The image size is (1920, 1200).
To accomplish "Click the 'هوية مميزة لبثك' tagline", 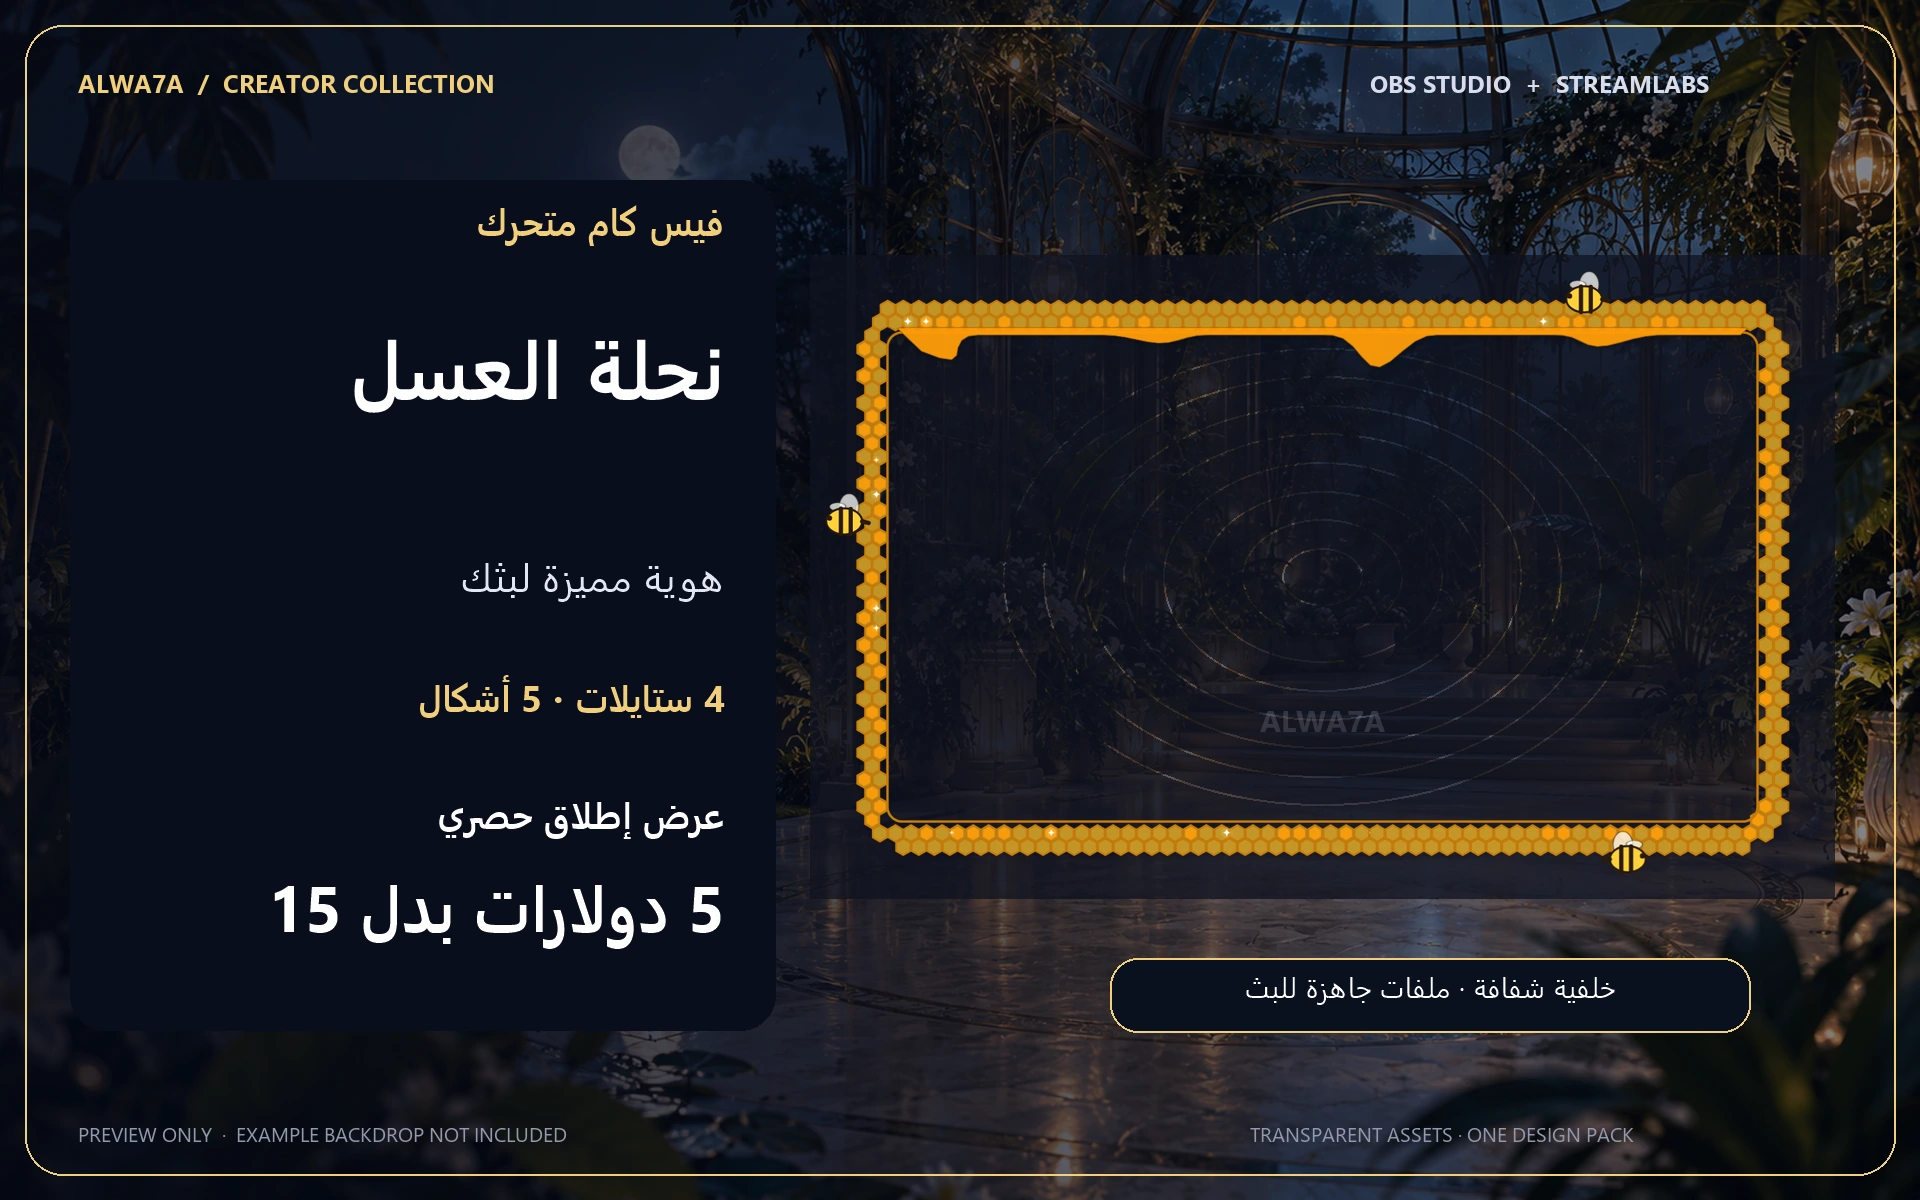I will (x=591, y=580).
